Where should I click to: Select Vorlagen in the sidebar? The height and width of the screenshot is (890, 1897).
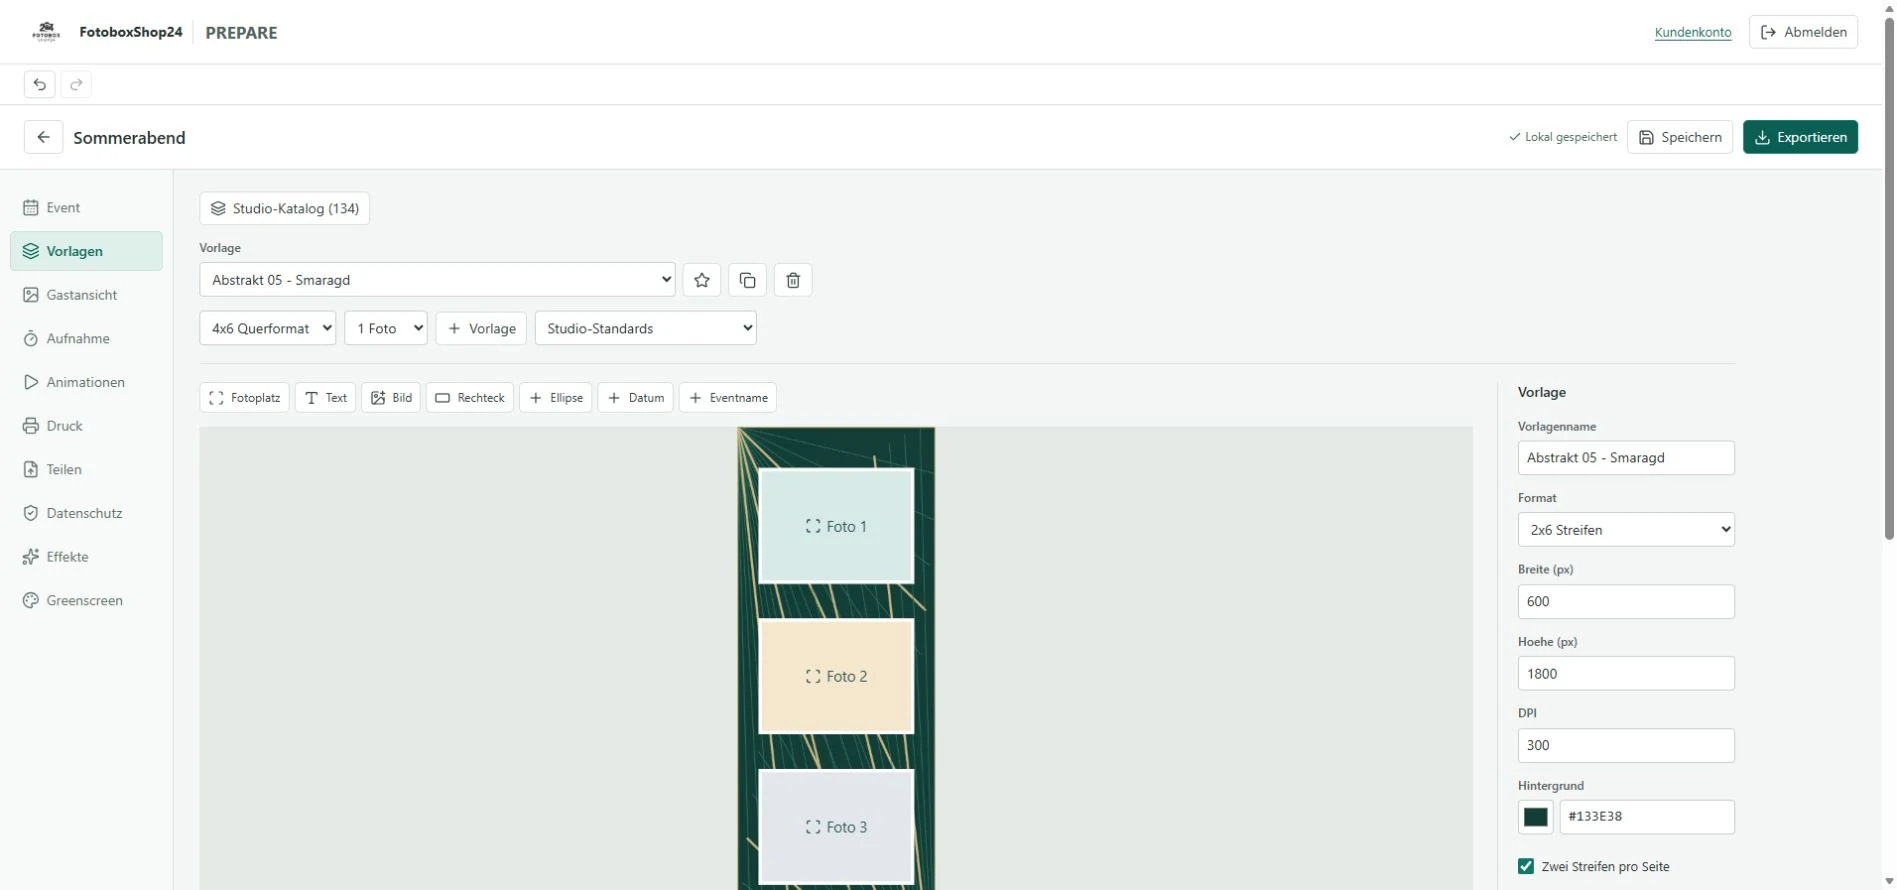(x=86, y=251)
